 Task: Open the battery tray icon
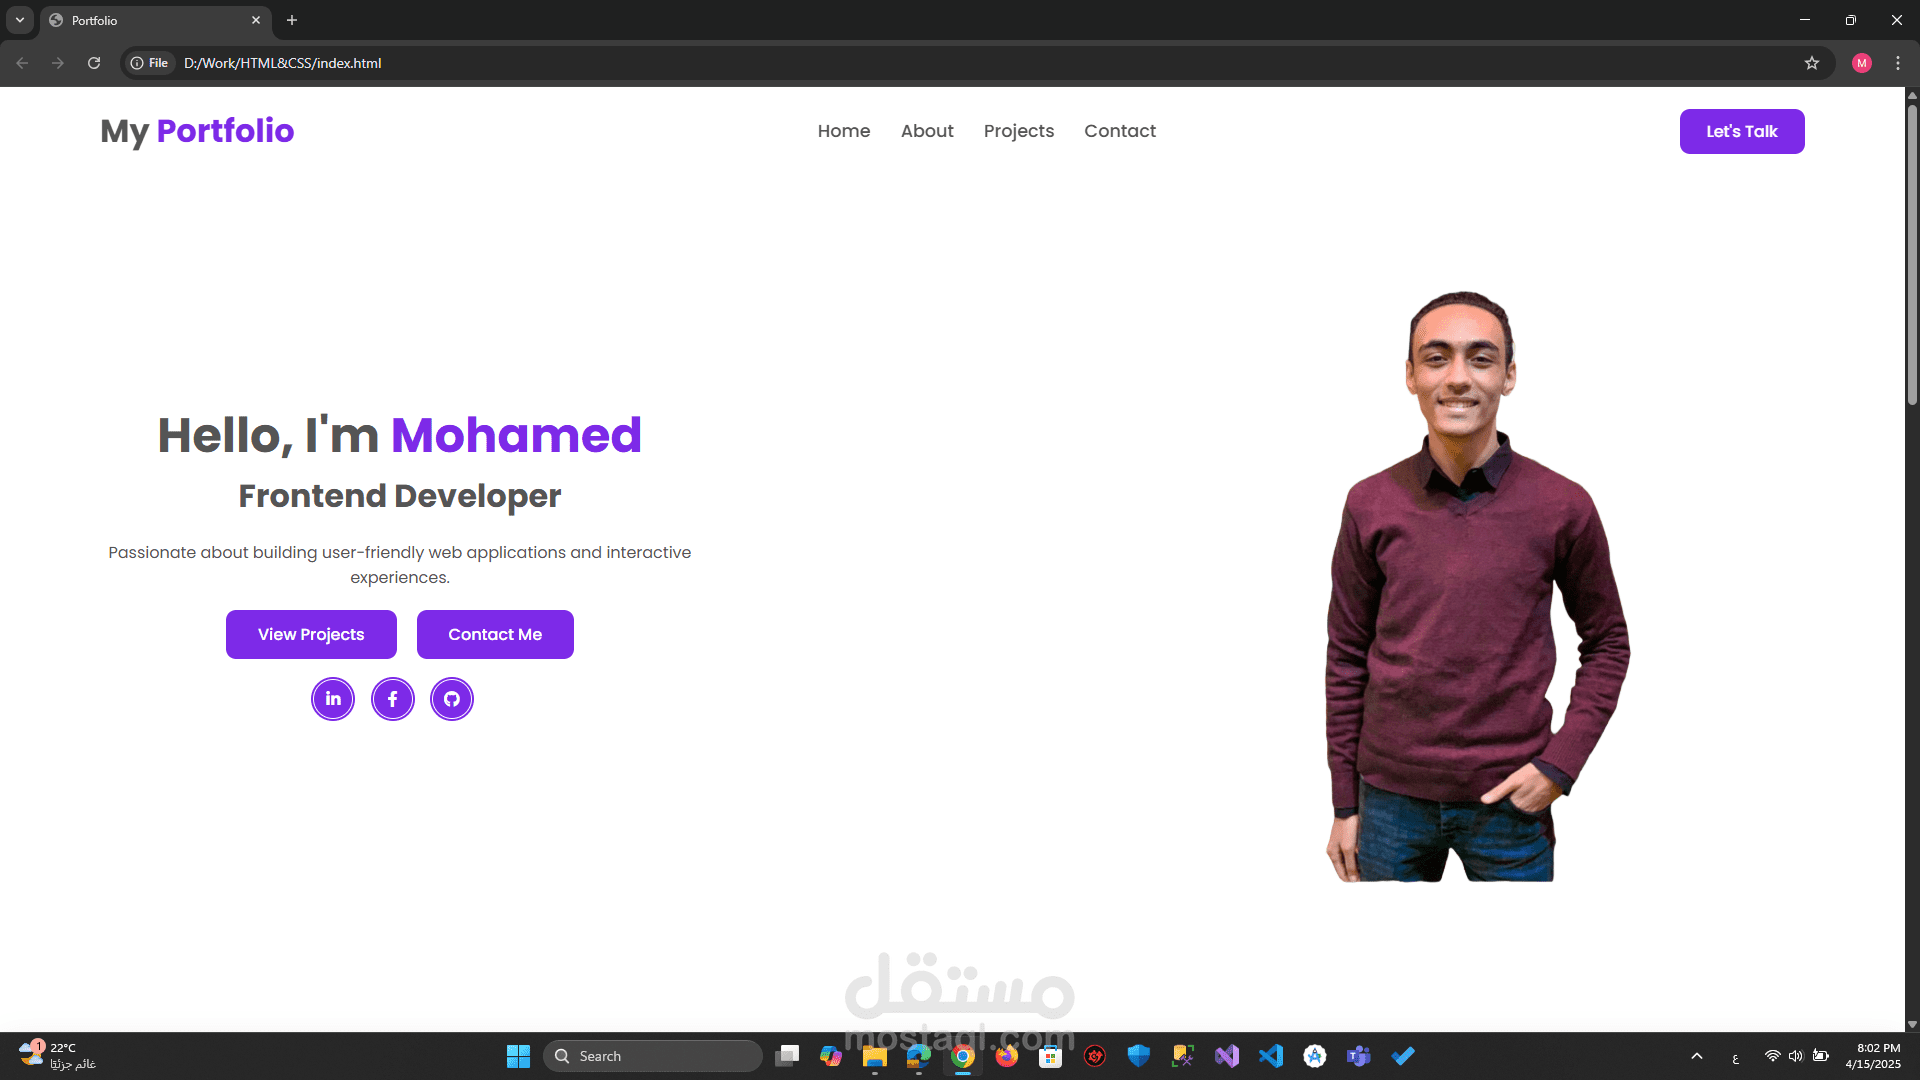pos(1821,1056)
